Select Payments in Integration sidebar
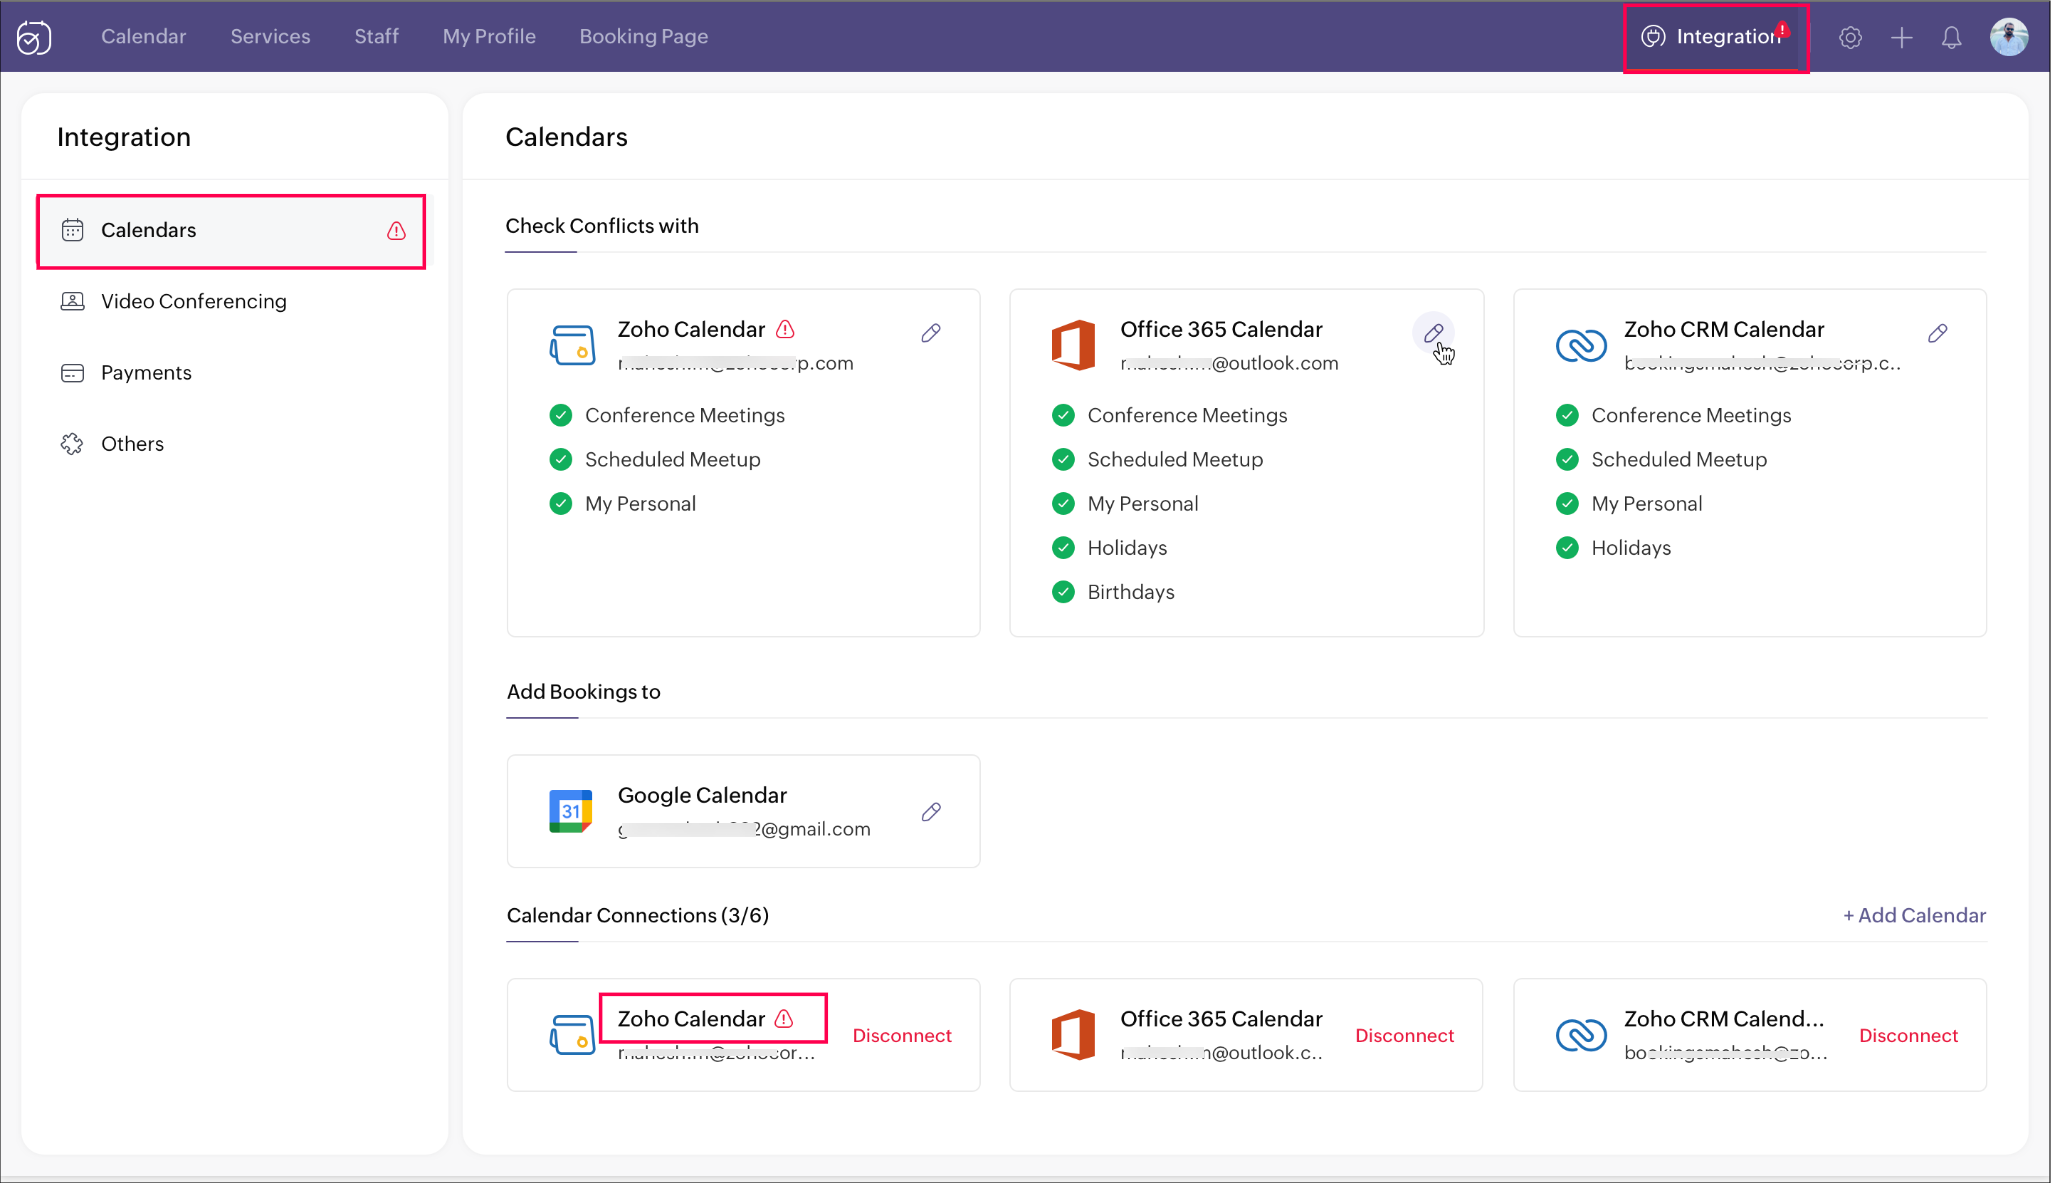This screenshot has height=1183, width=2051. point(146,373)
